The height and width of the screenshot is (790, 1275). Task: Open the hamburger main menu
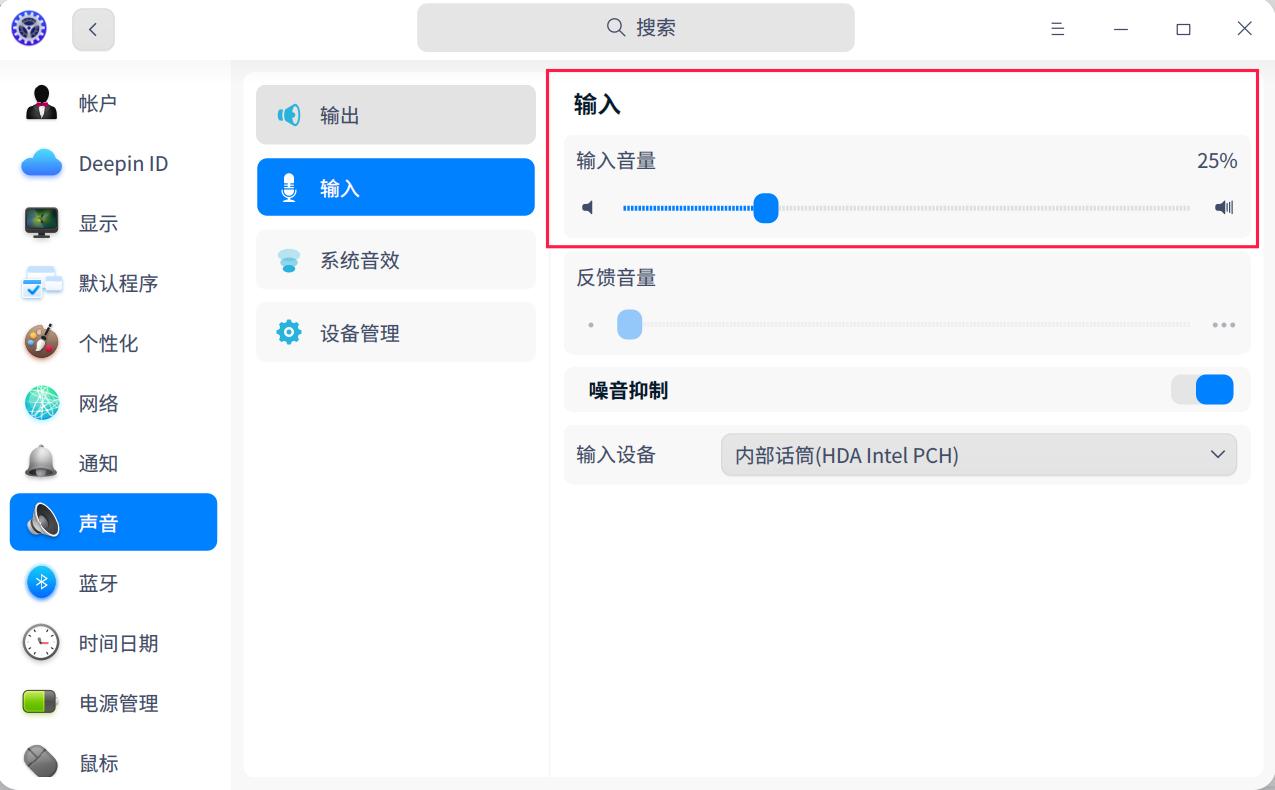(1057, 29)
